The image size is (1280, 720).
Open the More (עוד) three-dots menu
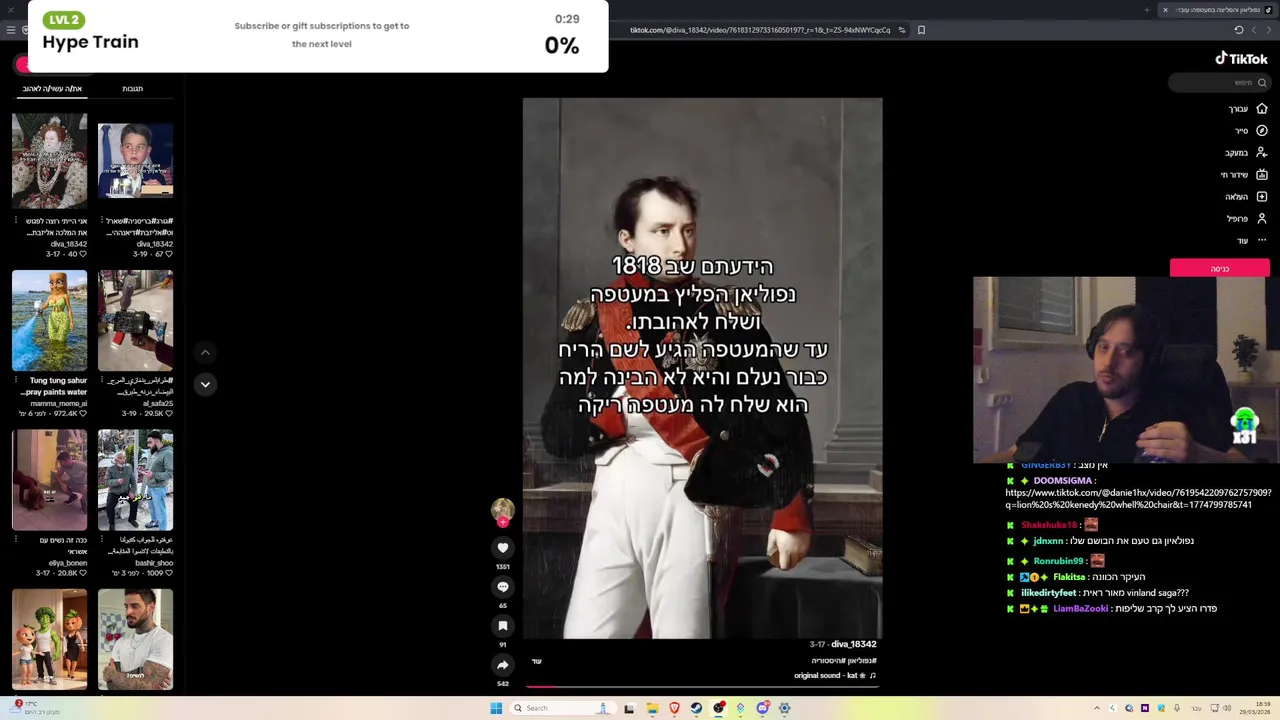pos(1251,241)
